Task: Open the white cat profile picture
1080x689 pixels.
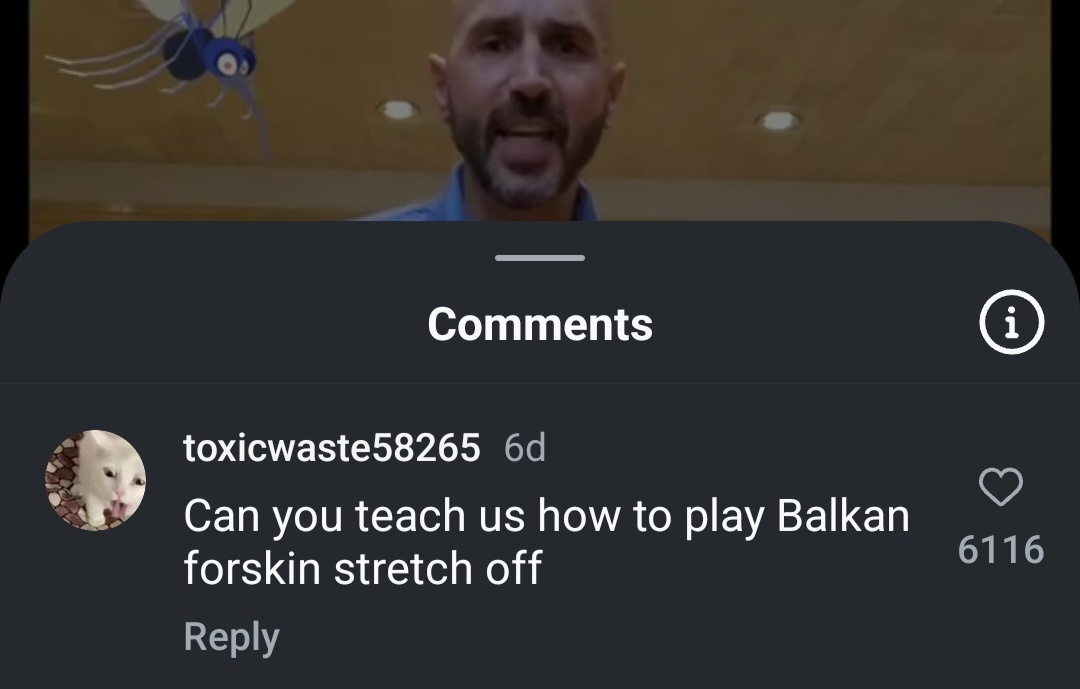Action: 95,480
